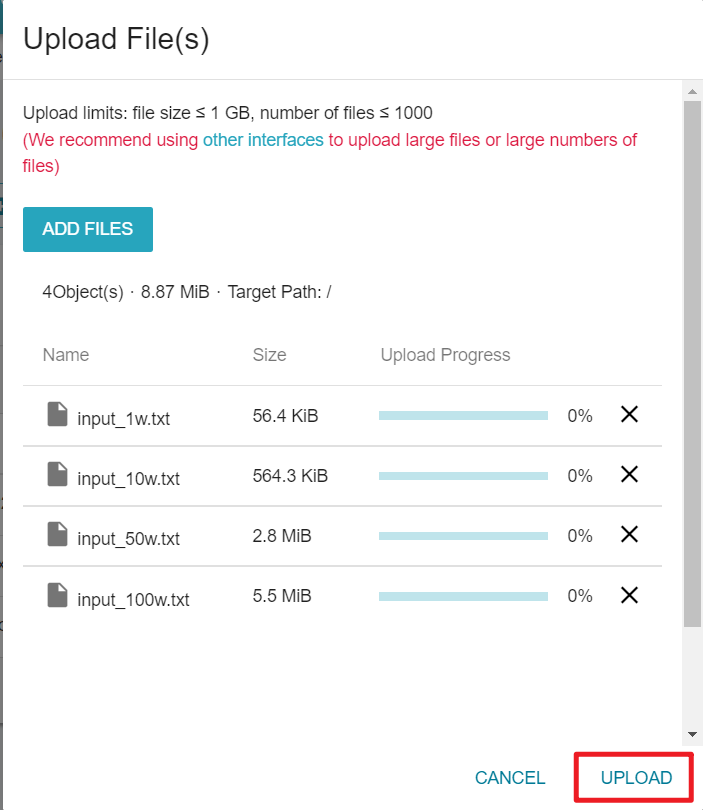Click the scrollbar down arrow
The height and width of the screenshot is (810, 703).
click(692, 734)
